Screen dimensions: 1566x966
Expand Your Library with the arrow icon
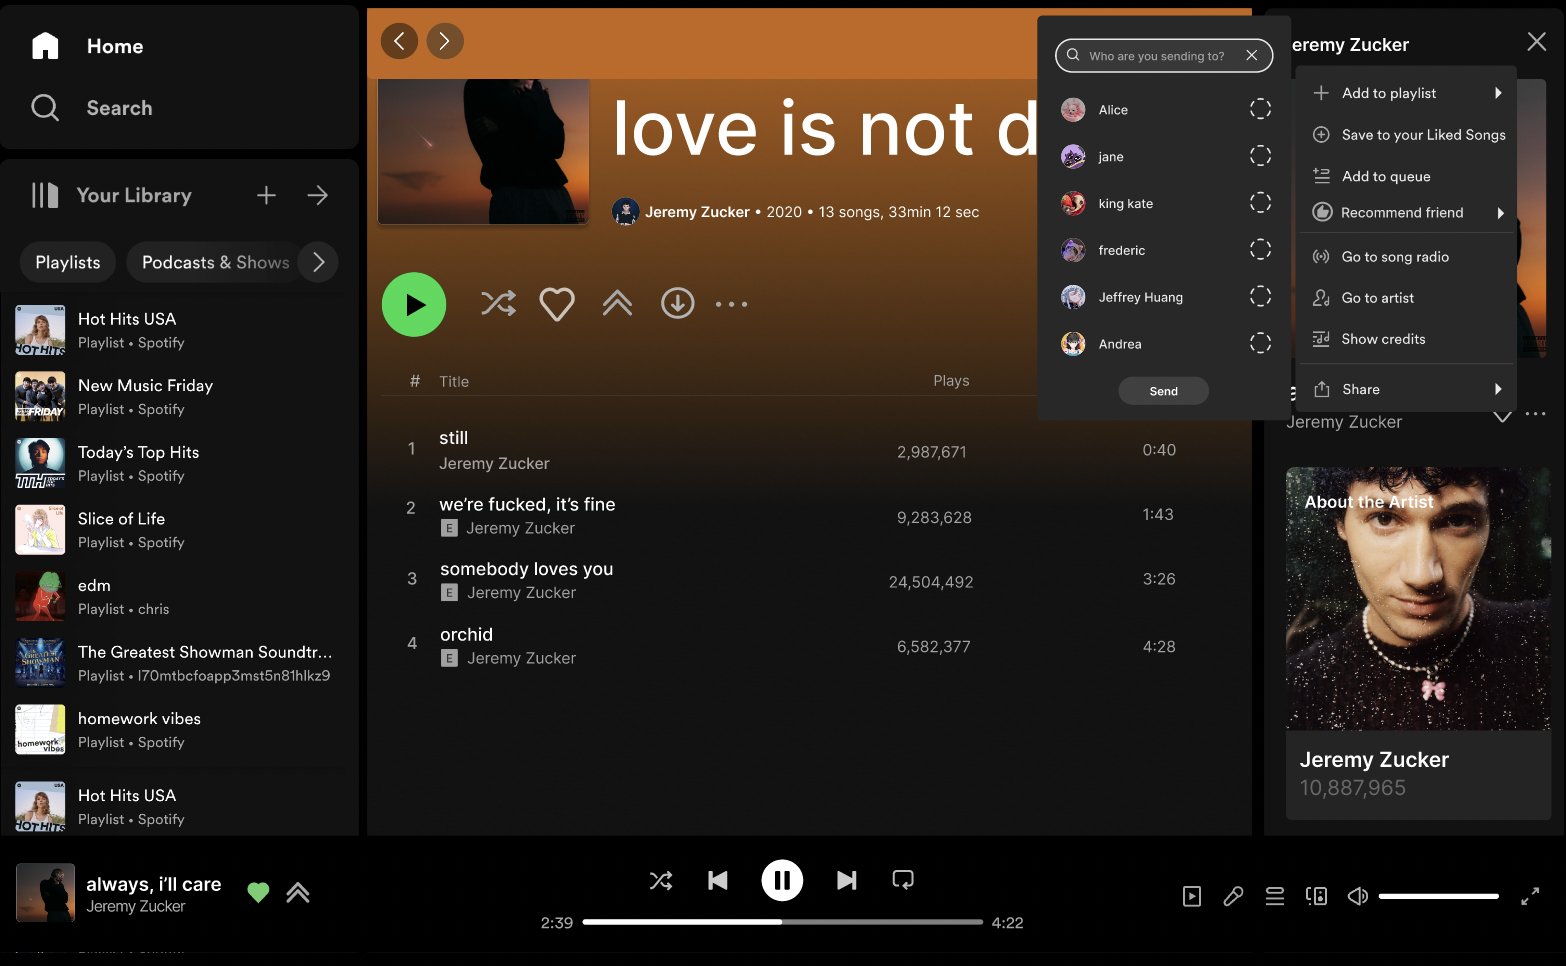[318, 195]
